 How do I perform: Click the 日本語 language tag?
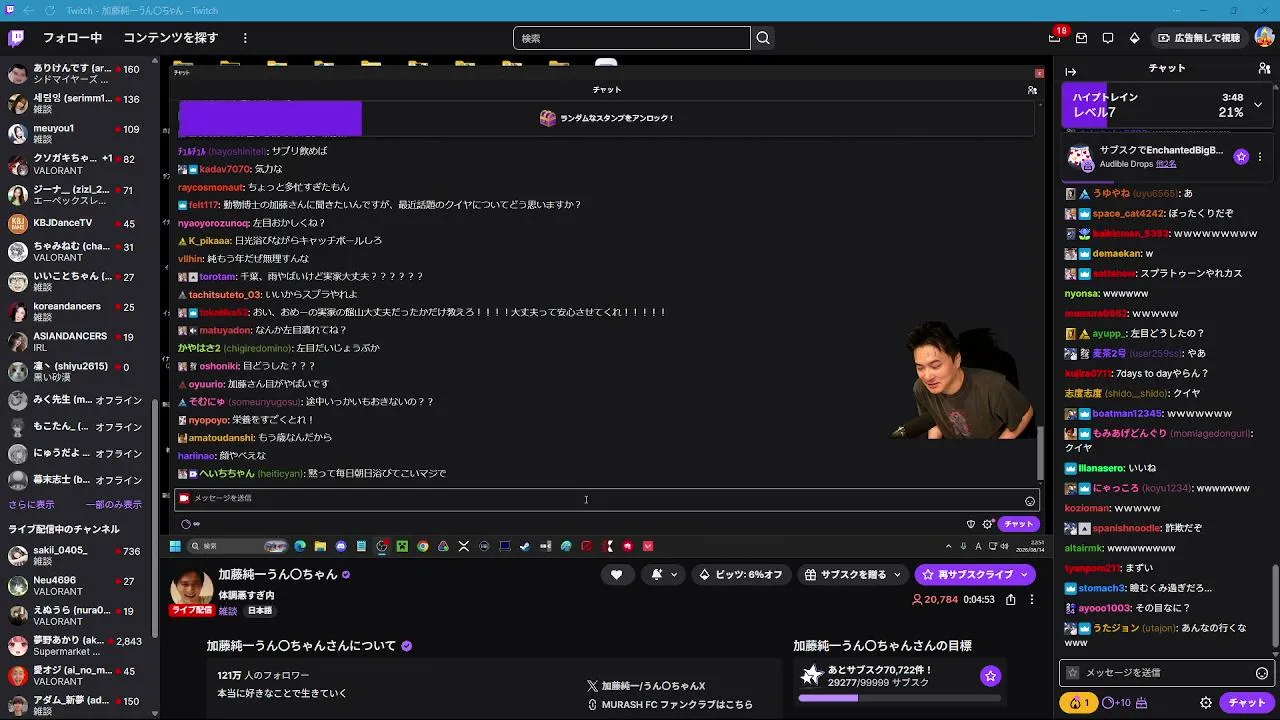coord(260,611)
